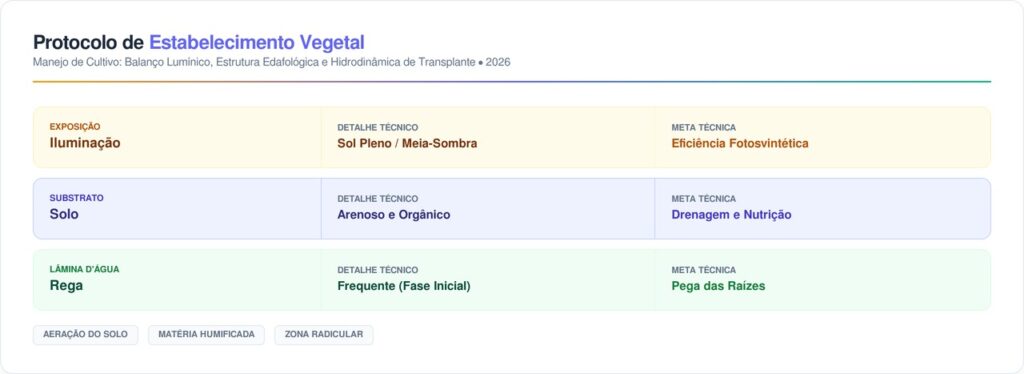The height and width of the screenshot is (374, 1024).
Task: Click the EXPOSIÇÃO category label
Action: point(75,127)
